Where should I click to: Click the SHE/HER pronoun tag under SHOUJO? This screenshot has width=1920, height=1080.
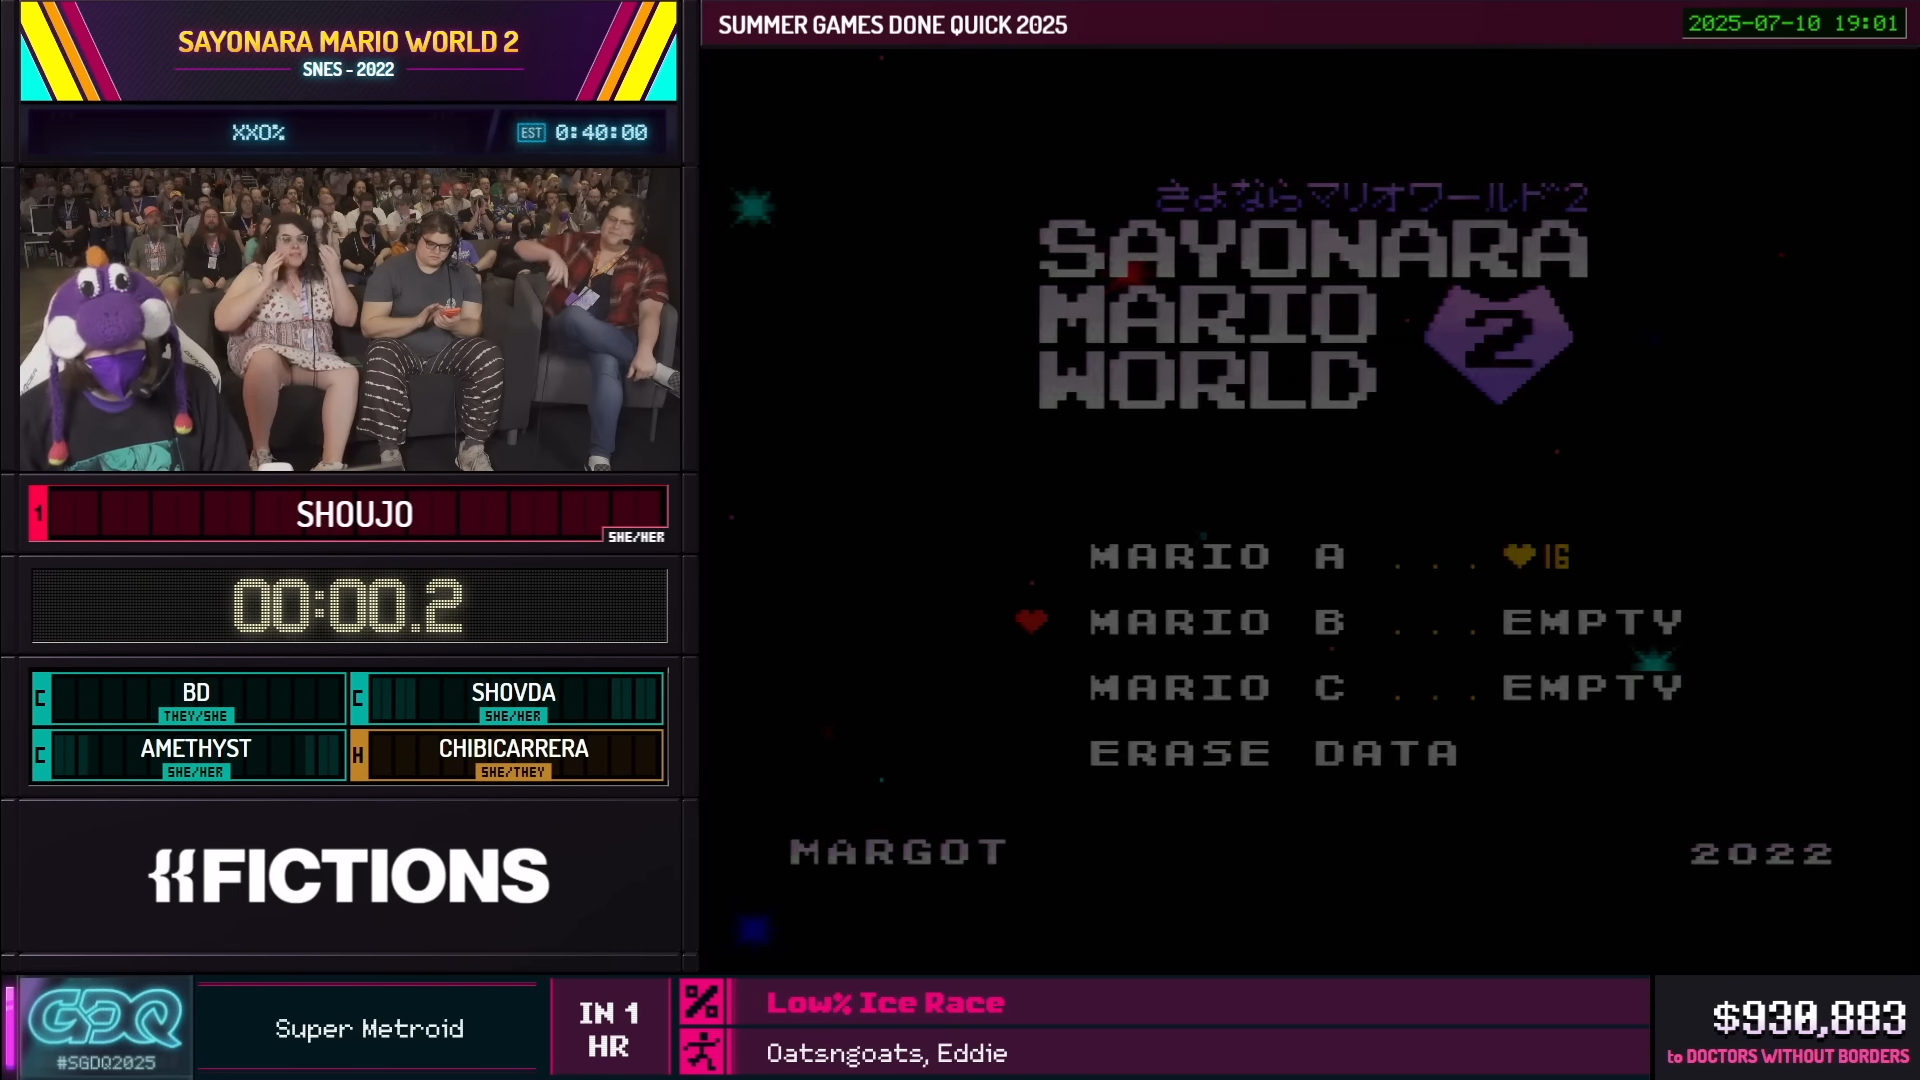636,537
